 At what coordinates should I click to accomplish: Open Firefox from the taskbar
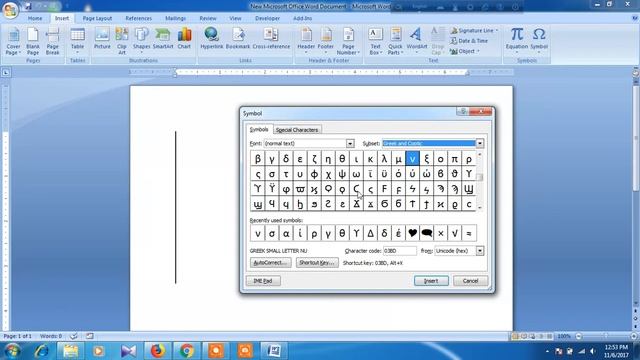[x=158, y=351]
